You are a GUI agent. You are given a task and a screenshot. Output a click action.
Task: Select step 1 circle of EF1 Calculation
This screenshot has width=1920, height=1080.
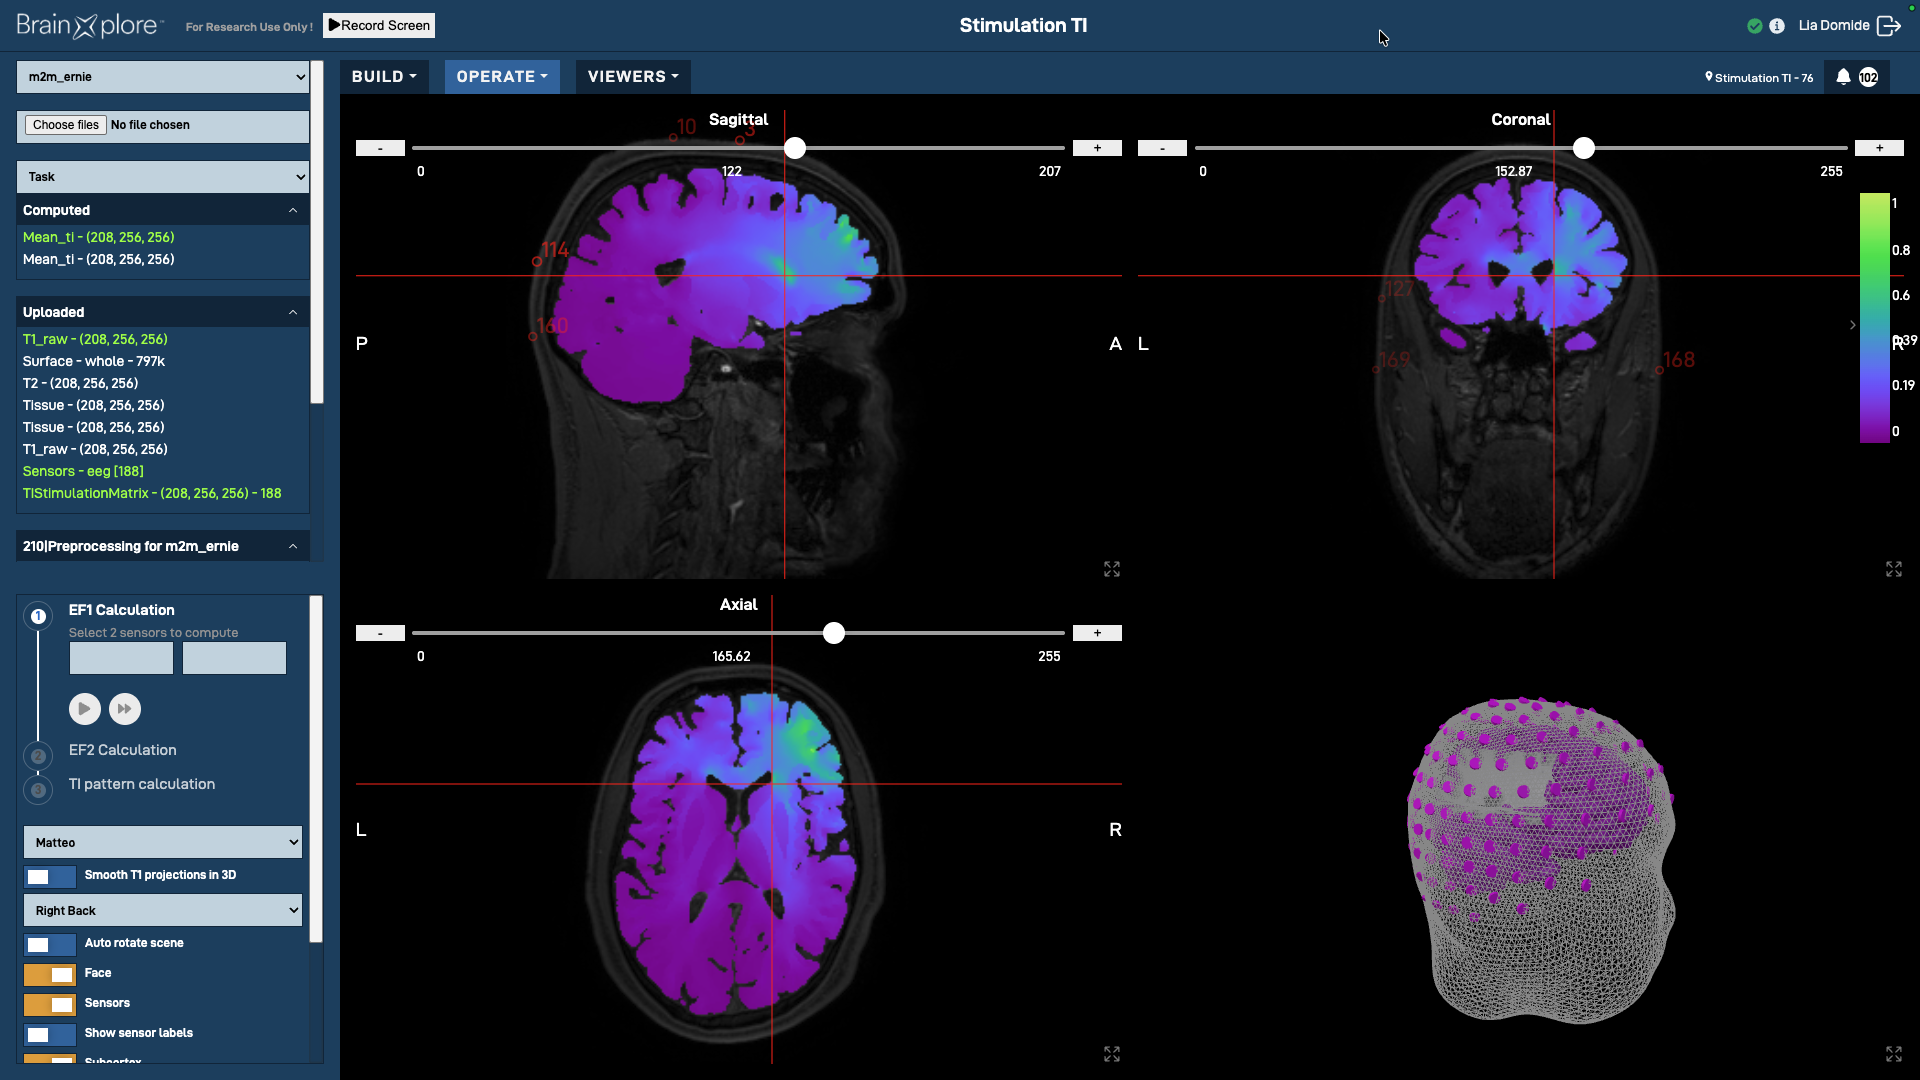tap(38, 616)
